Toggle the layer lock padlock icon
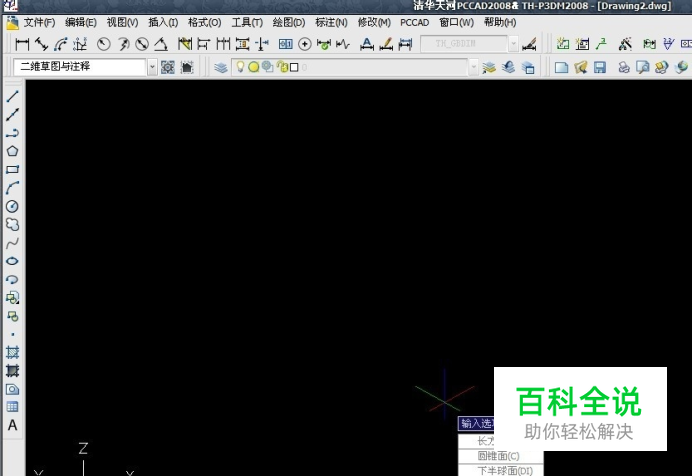 282,67
